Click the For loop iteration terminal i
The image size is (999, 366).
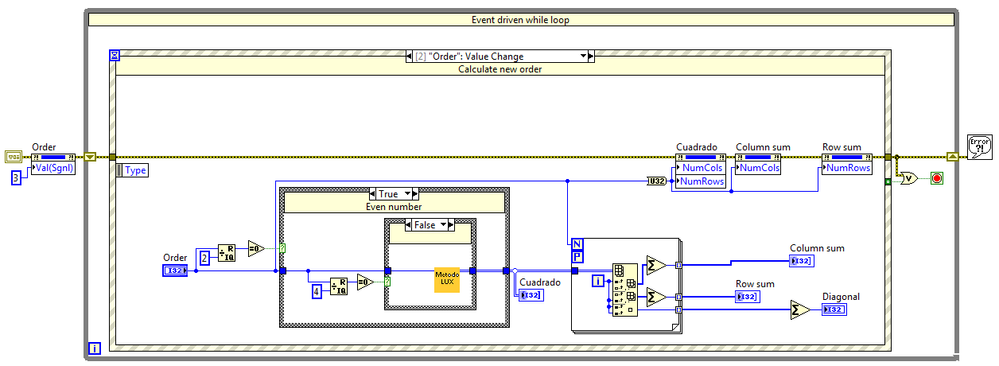[x=598, y=281]
